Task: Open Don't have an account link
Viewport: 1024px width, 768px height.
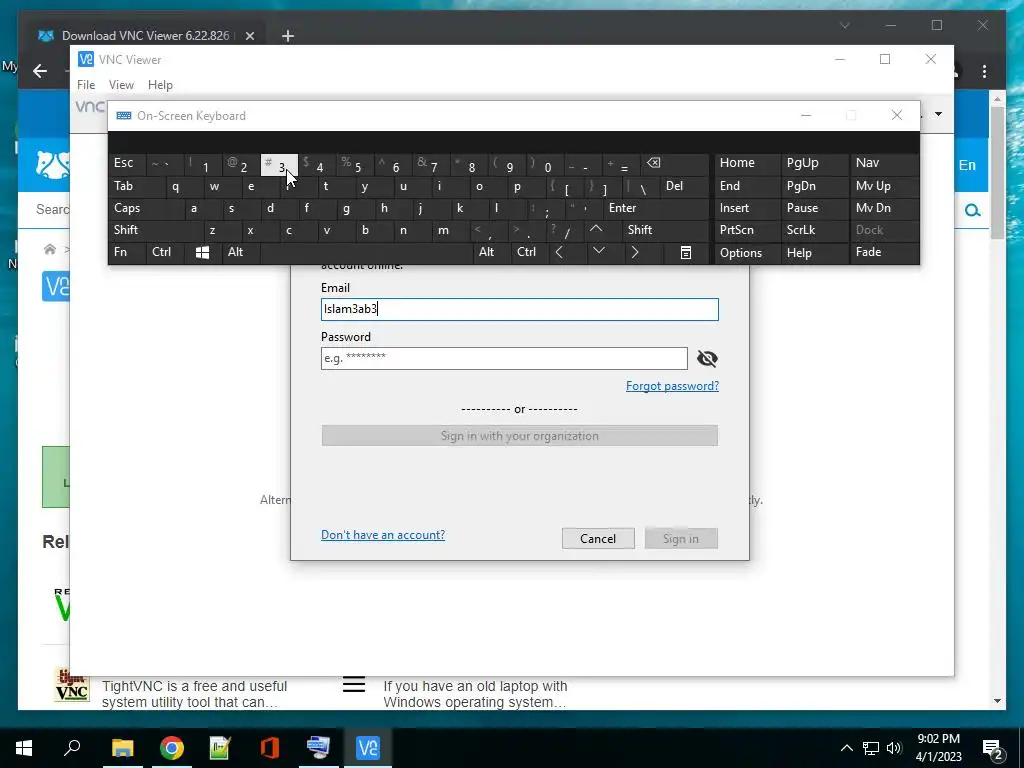Action: point(383,535)
